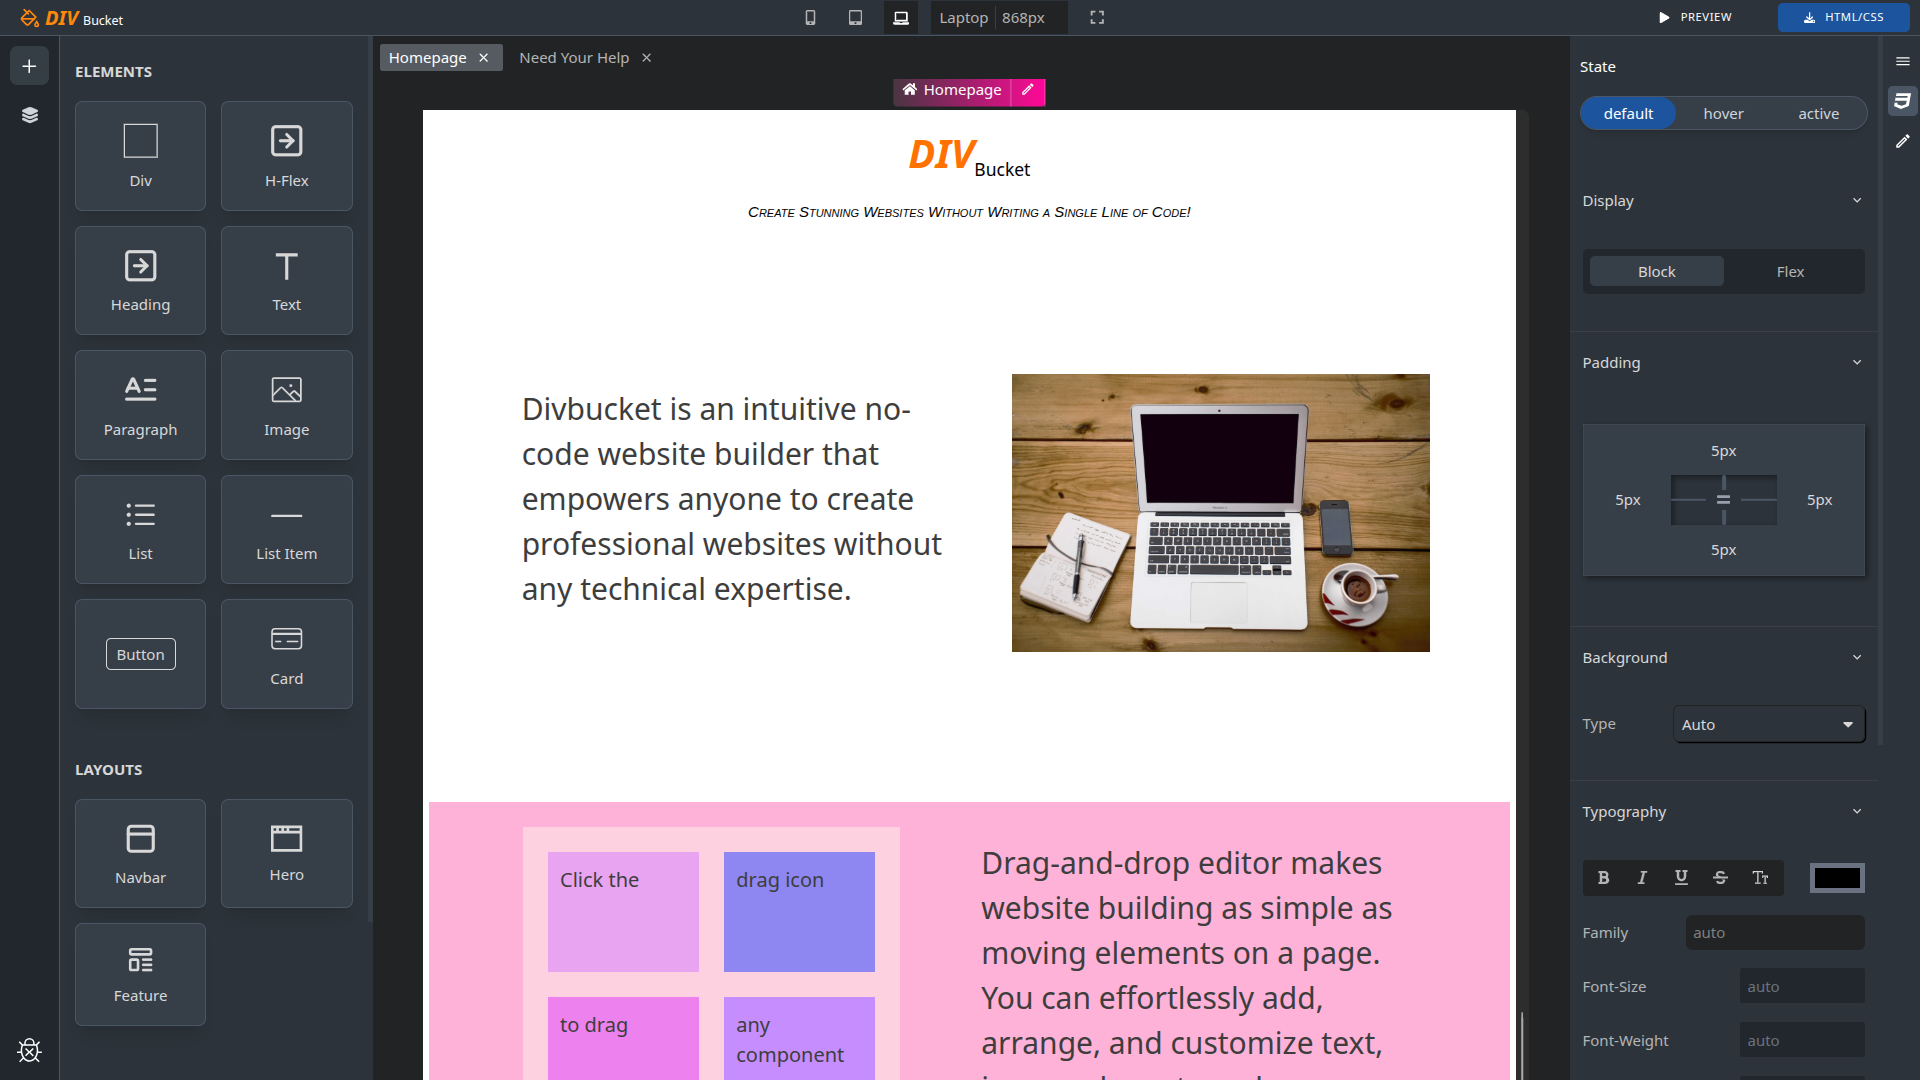Viewport: 1920px width, 1080px height.
Task: Click the Preview button
Action: point(1695,18)
